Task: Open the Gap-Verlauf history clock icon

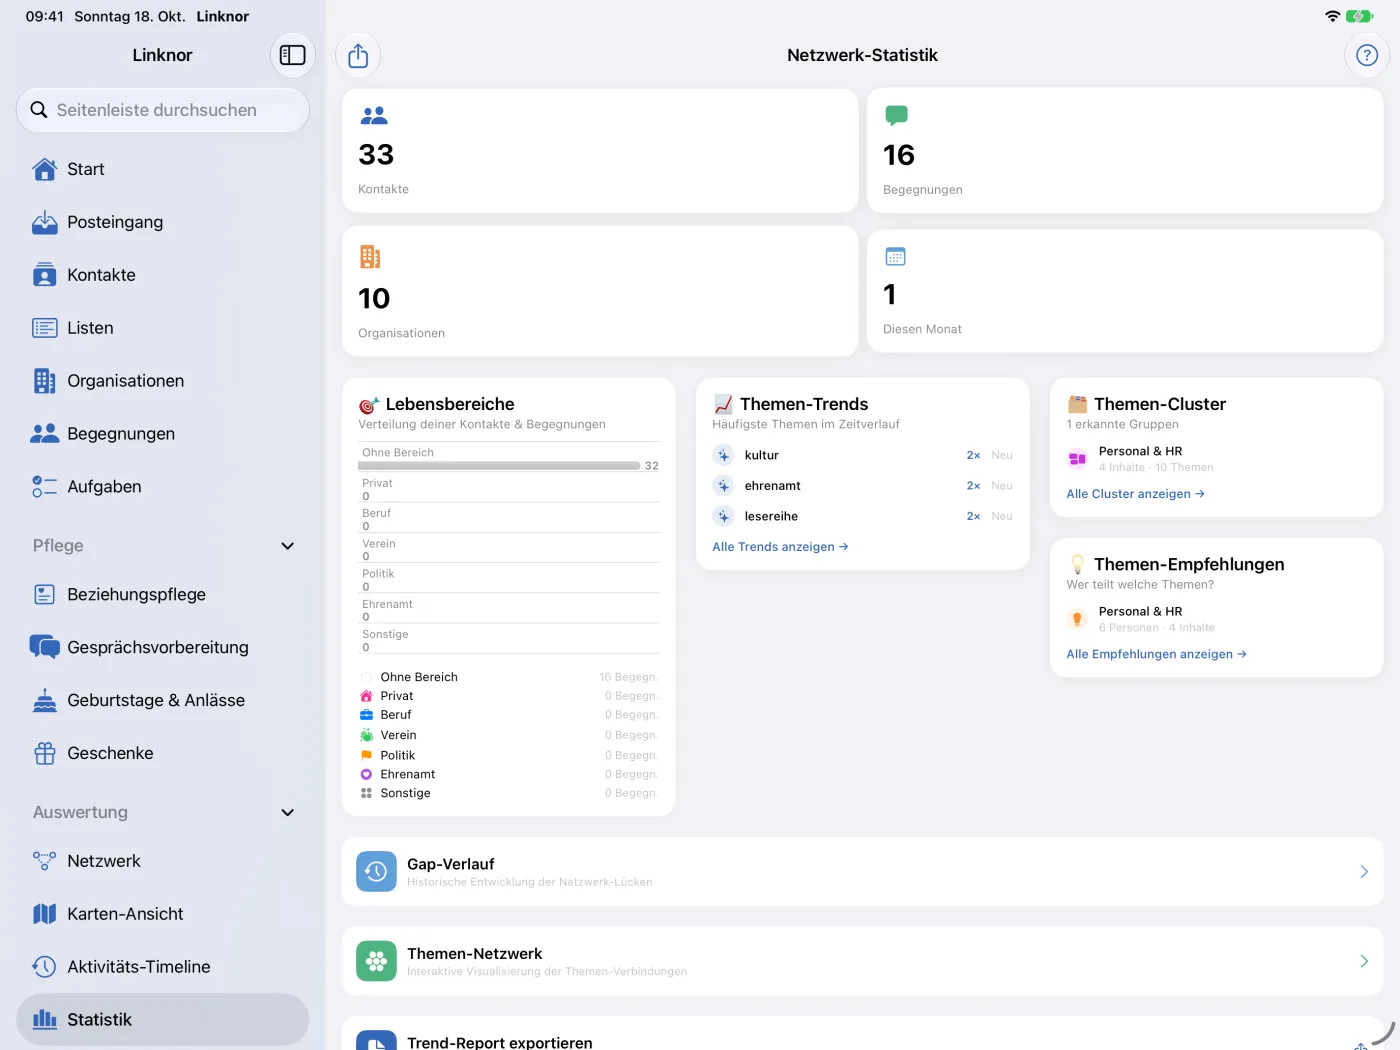Action: (376, 872)
